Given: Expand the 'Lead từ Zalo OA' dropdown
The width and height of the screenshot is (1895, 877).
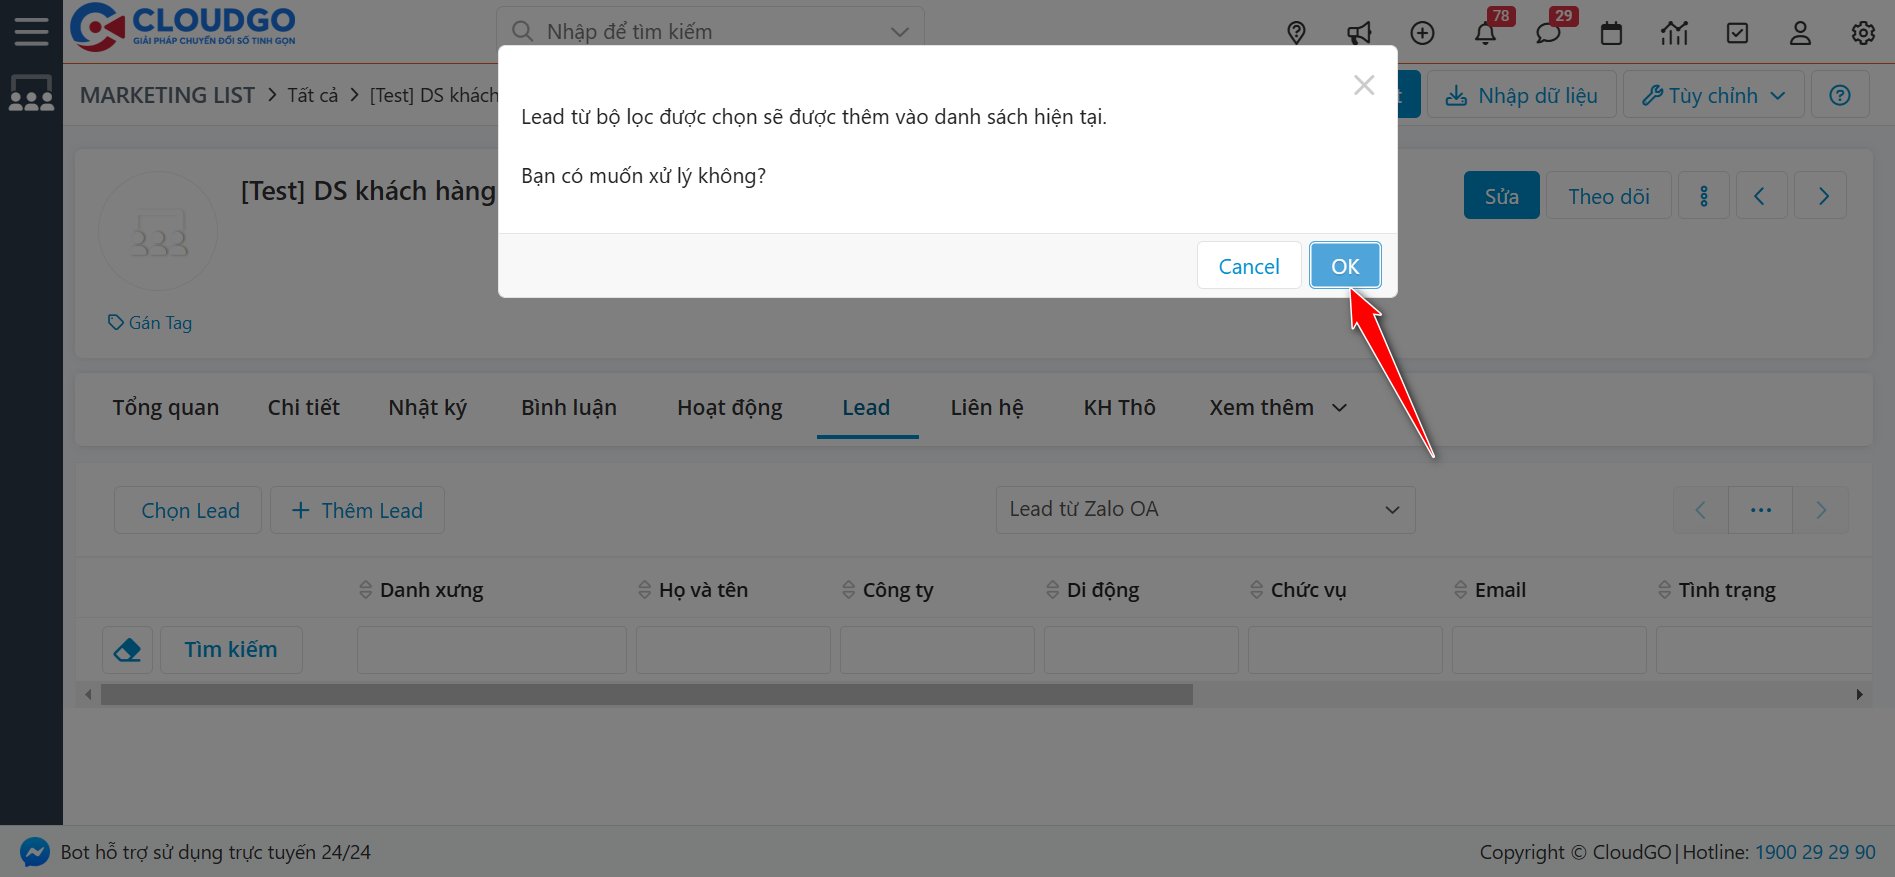Looking at the screenshot, I should 1205,510.
